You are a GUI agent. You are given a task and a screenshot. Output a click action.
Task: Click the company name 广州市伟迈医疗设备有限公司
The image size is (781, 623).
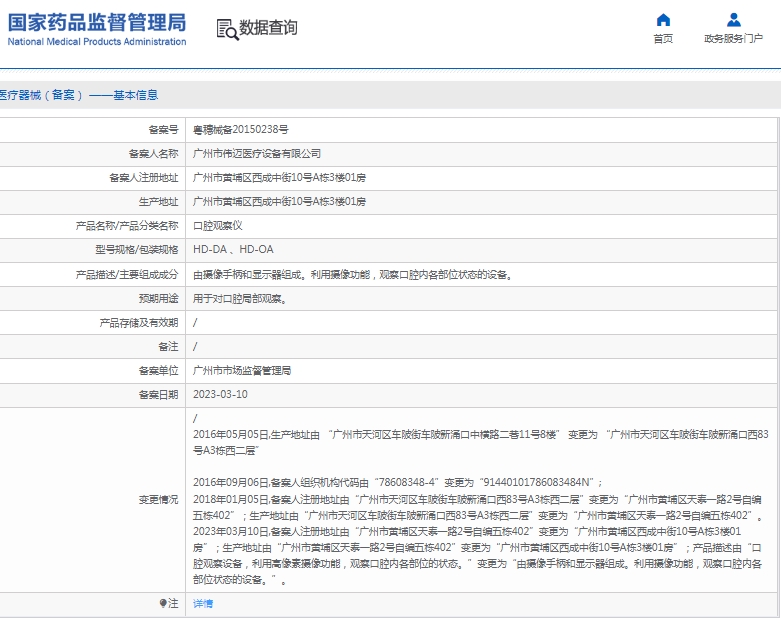(257, 154)
